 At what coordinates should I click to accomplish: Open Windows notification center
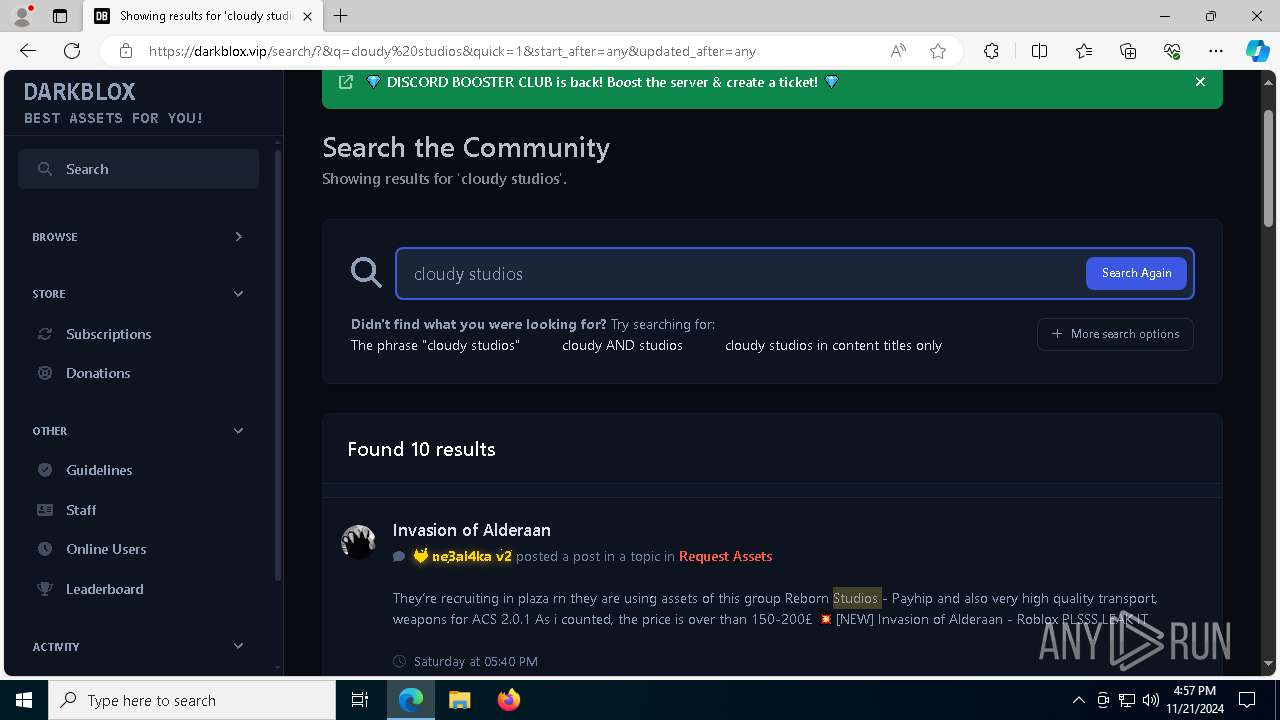point(1247,700)
